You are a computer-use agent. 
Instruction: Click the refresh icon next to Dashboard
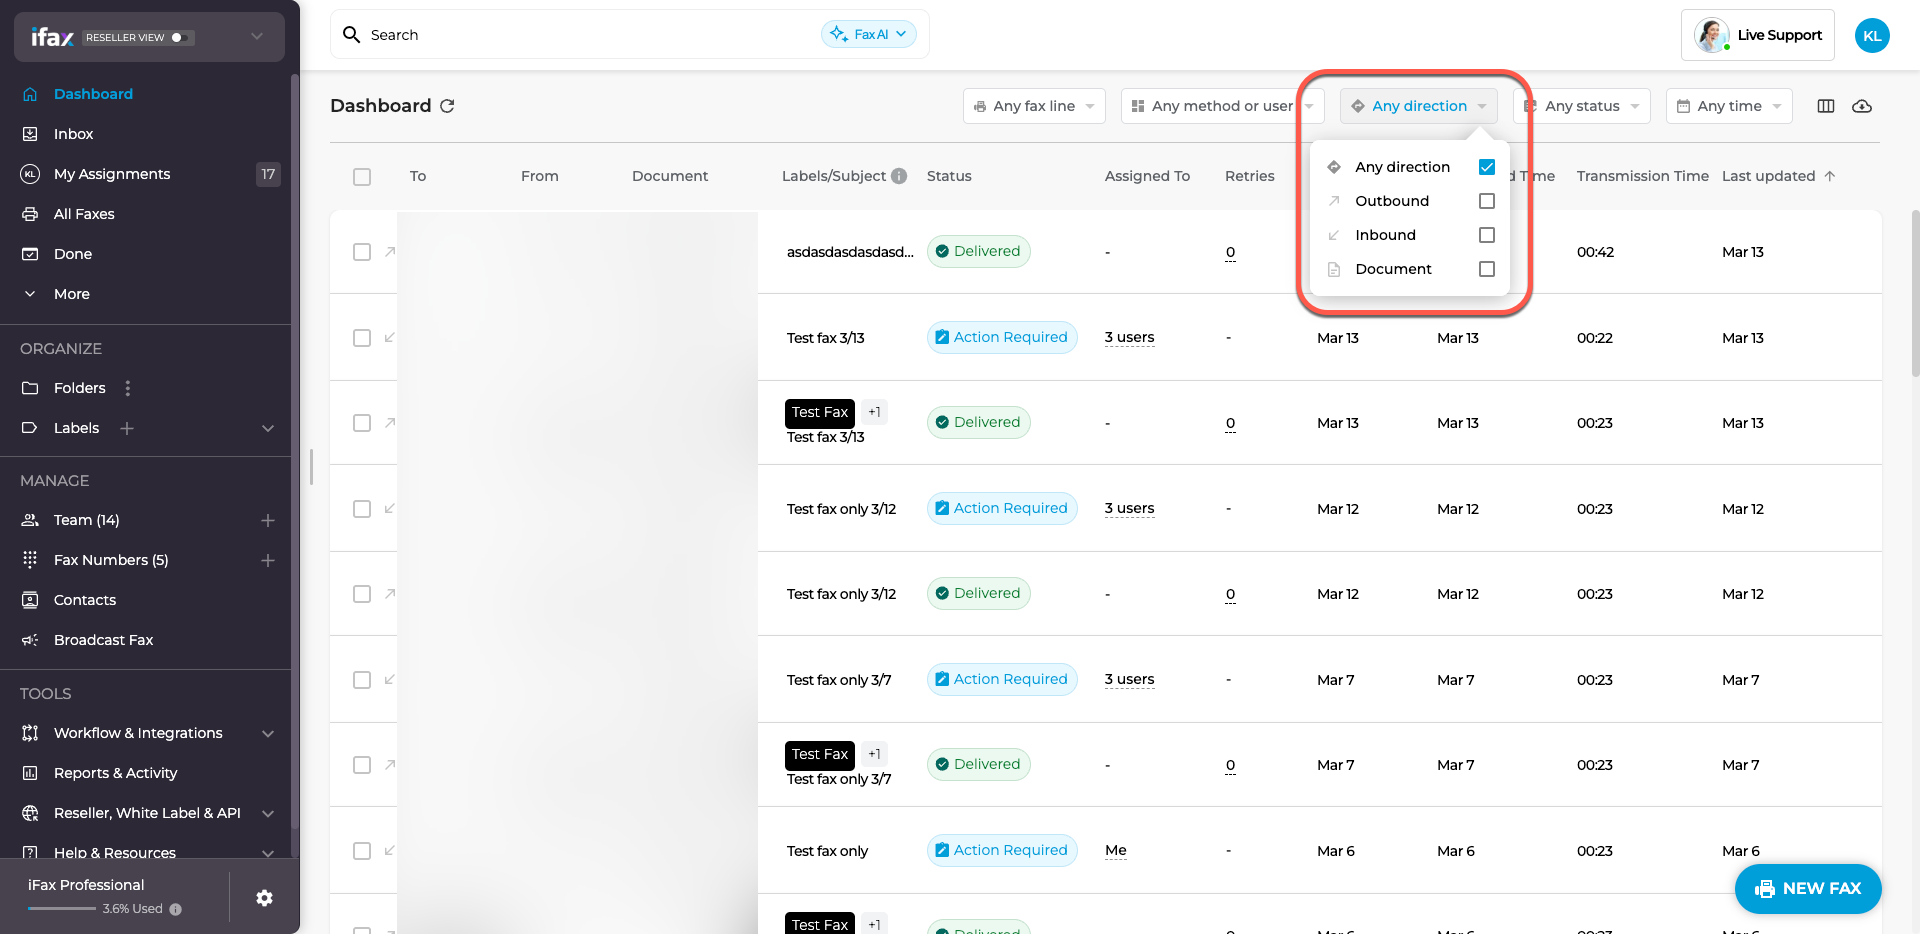[x=447, y=106]
